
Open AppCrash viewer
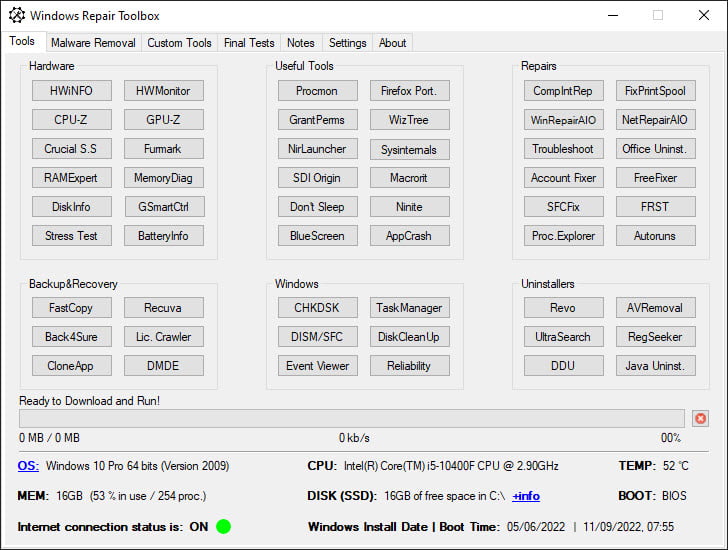(x=410, y=236)
